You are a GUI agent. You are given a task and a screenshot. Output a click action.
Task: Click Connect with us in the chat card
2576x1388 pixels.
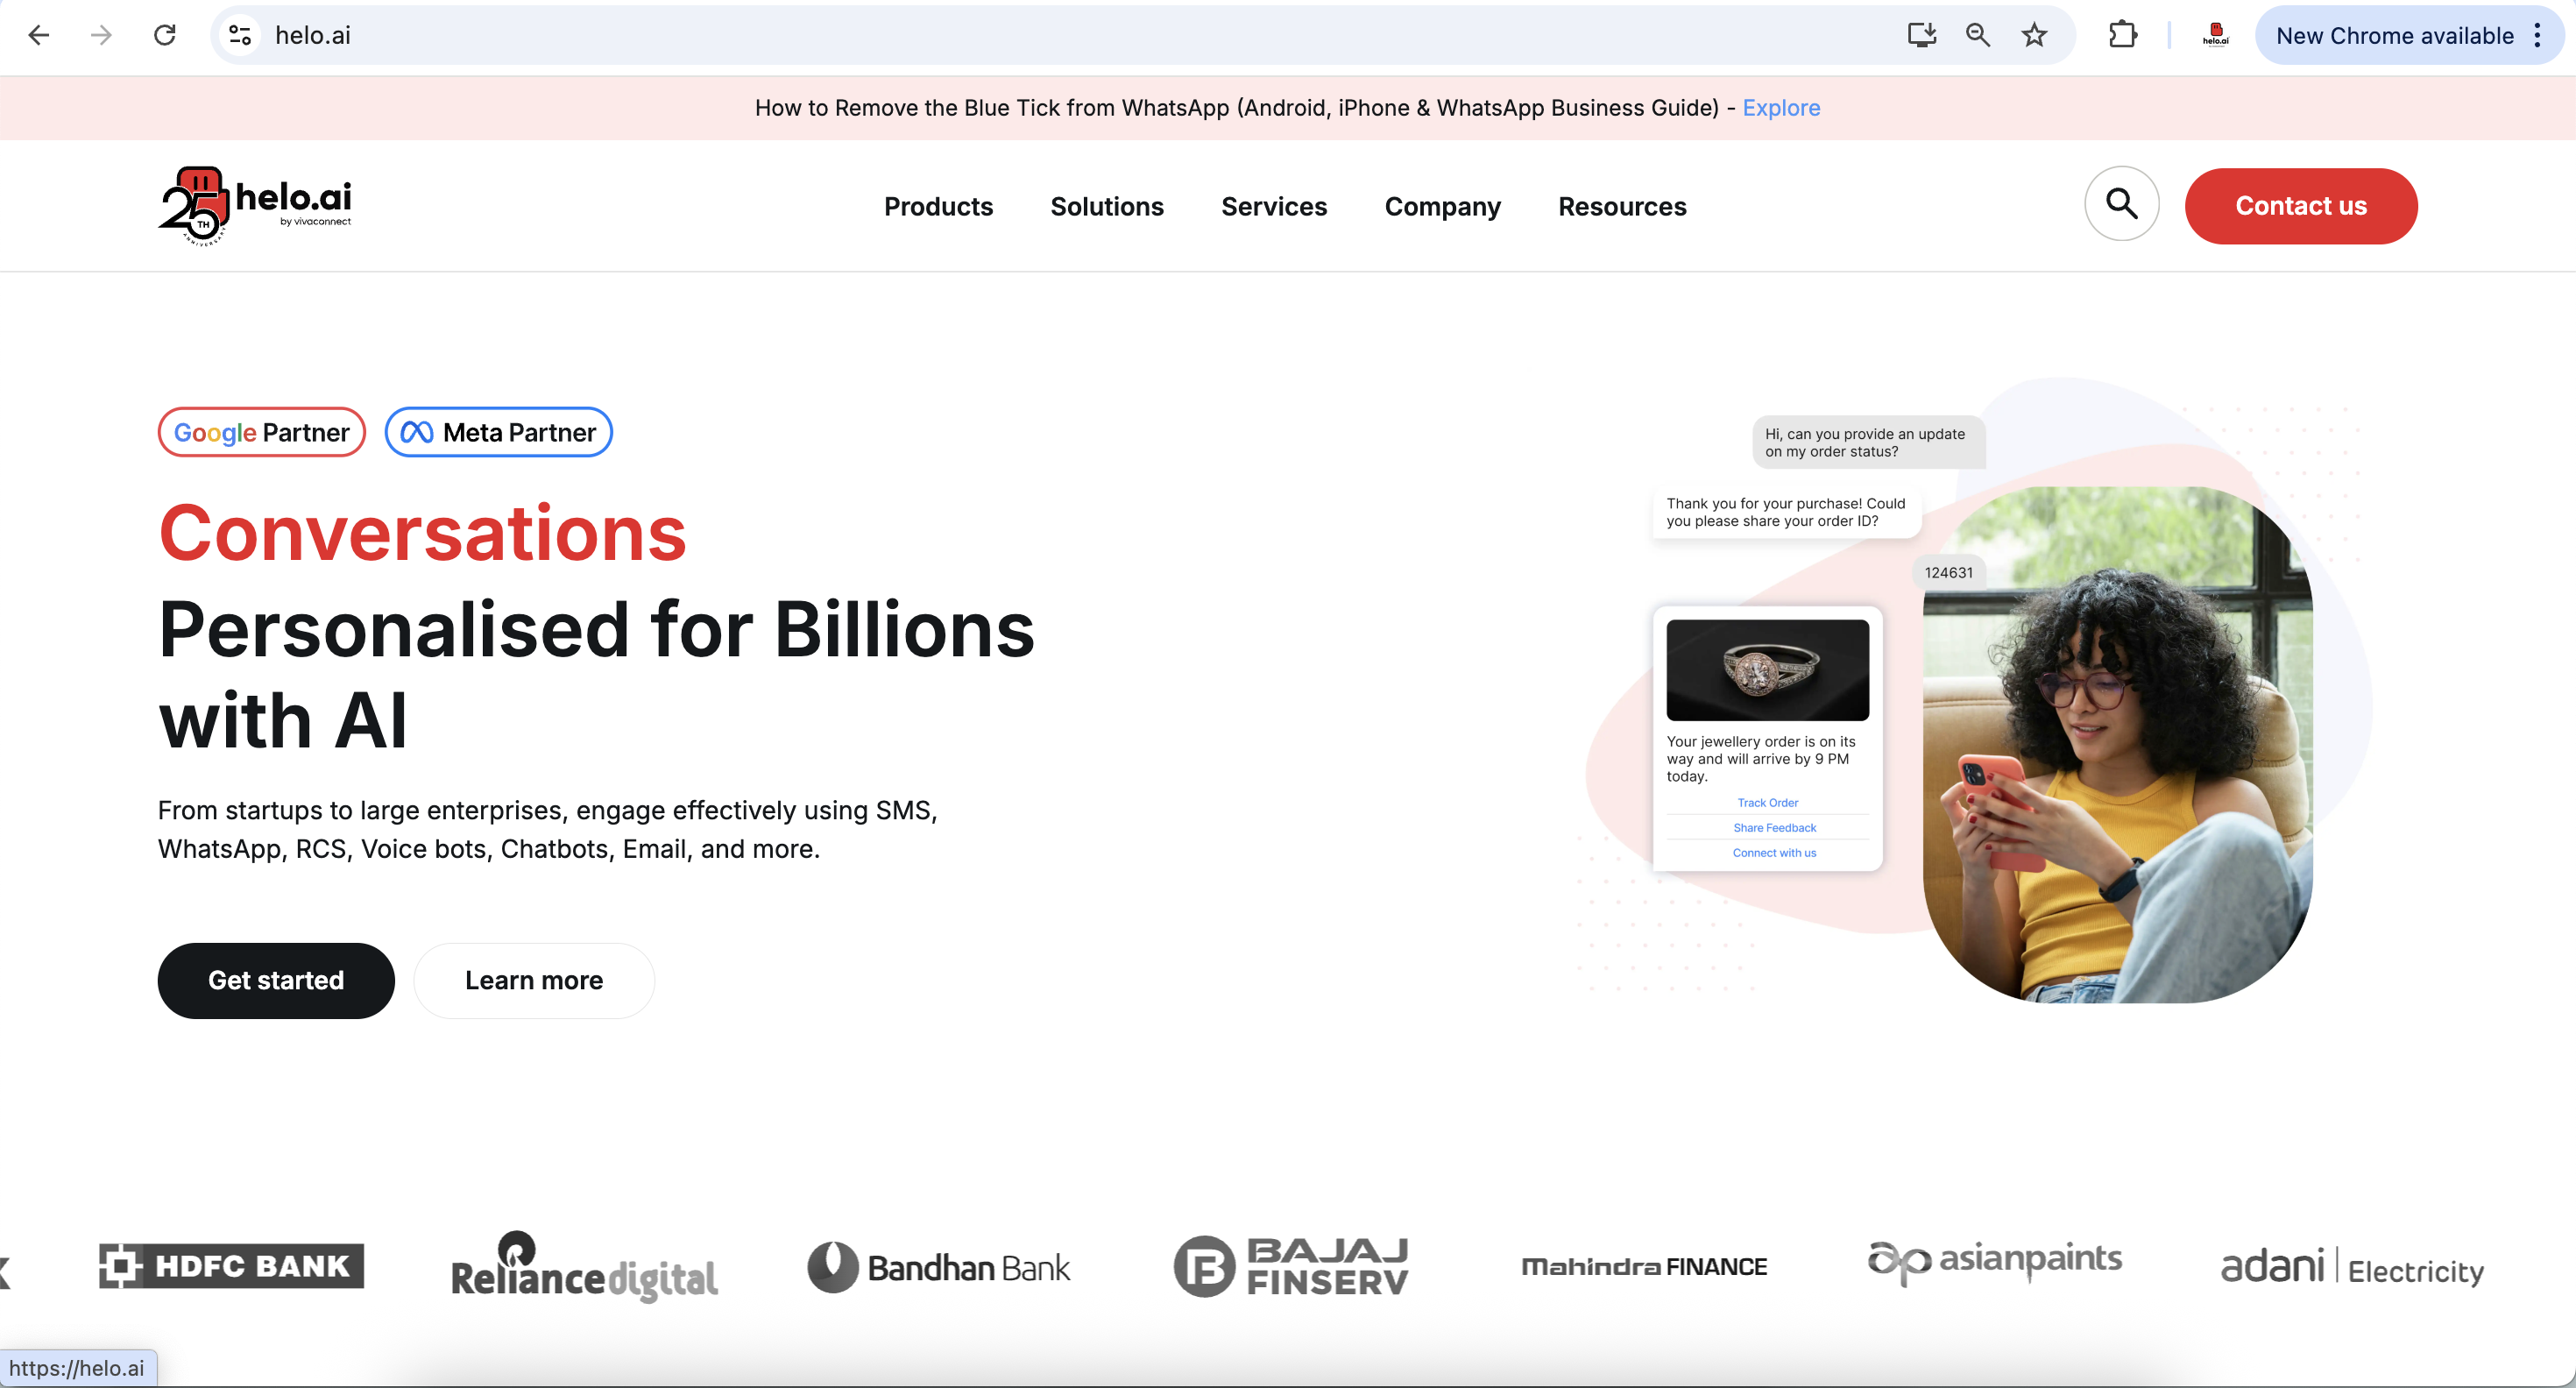pos(1774,852)
